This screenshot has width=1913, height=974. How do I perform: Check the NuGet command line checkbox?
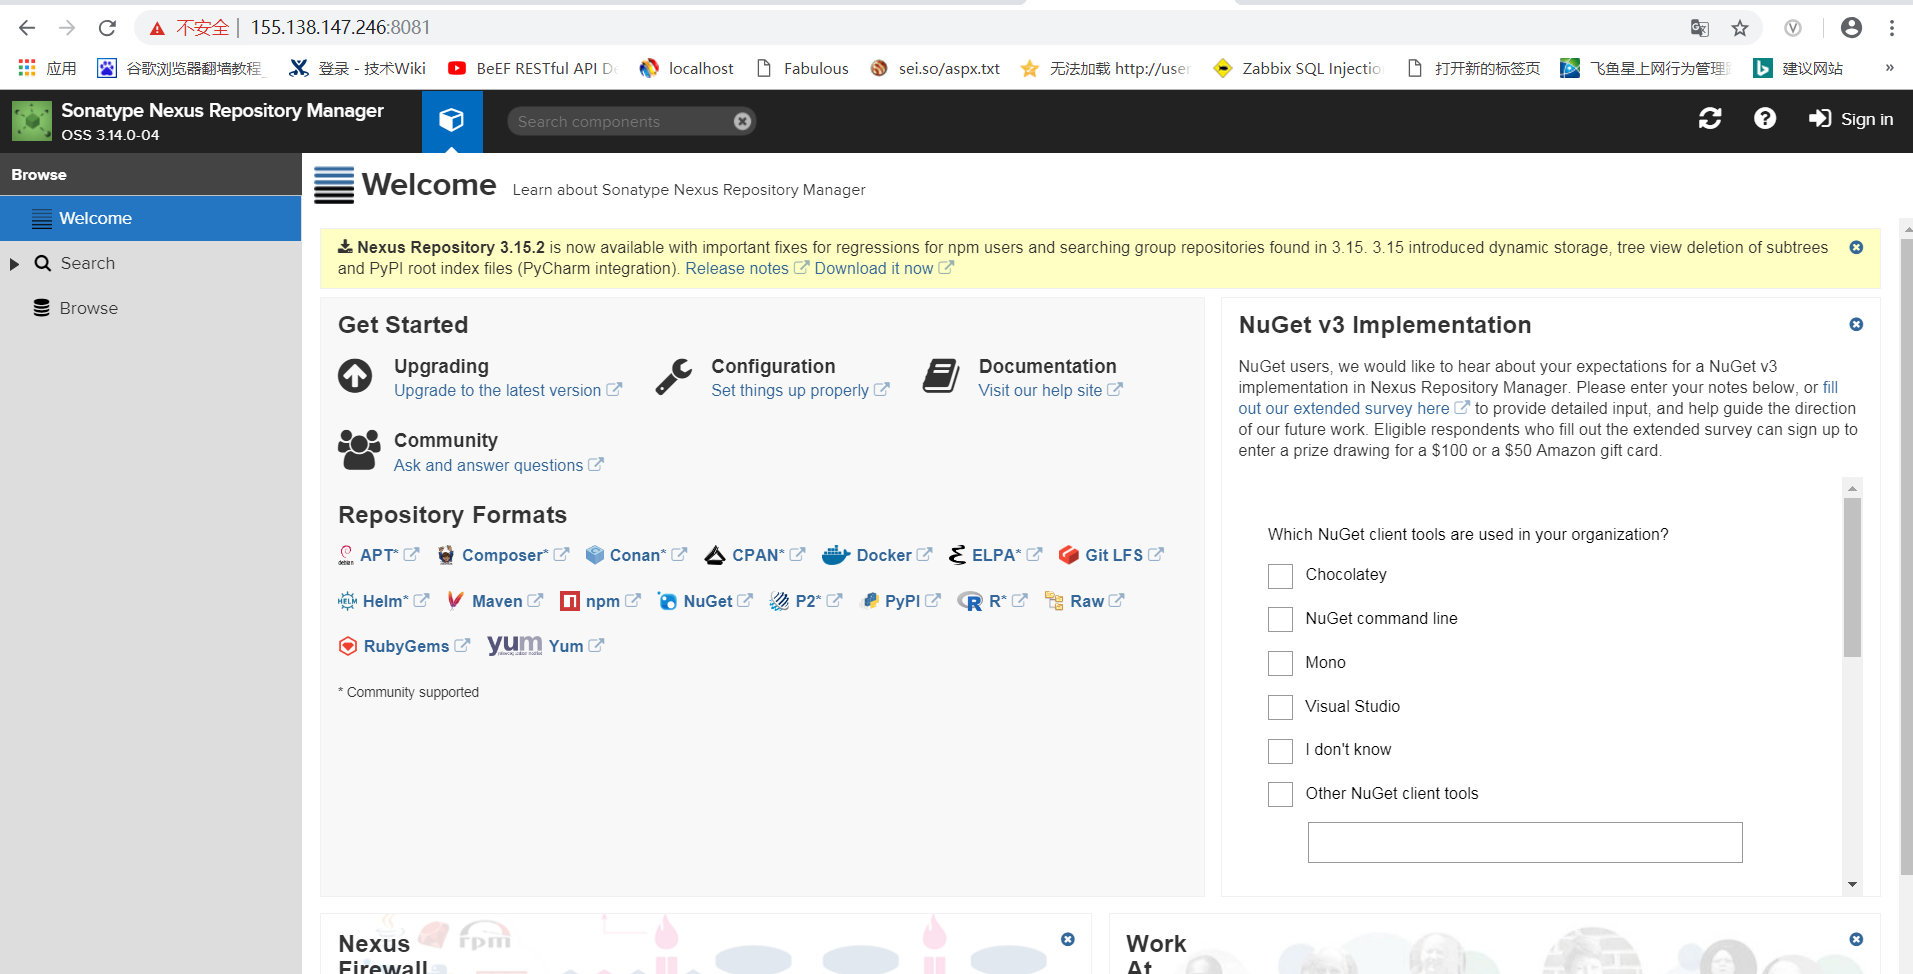coord(1280,619)
